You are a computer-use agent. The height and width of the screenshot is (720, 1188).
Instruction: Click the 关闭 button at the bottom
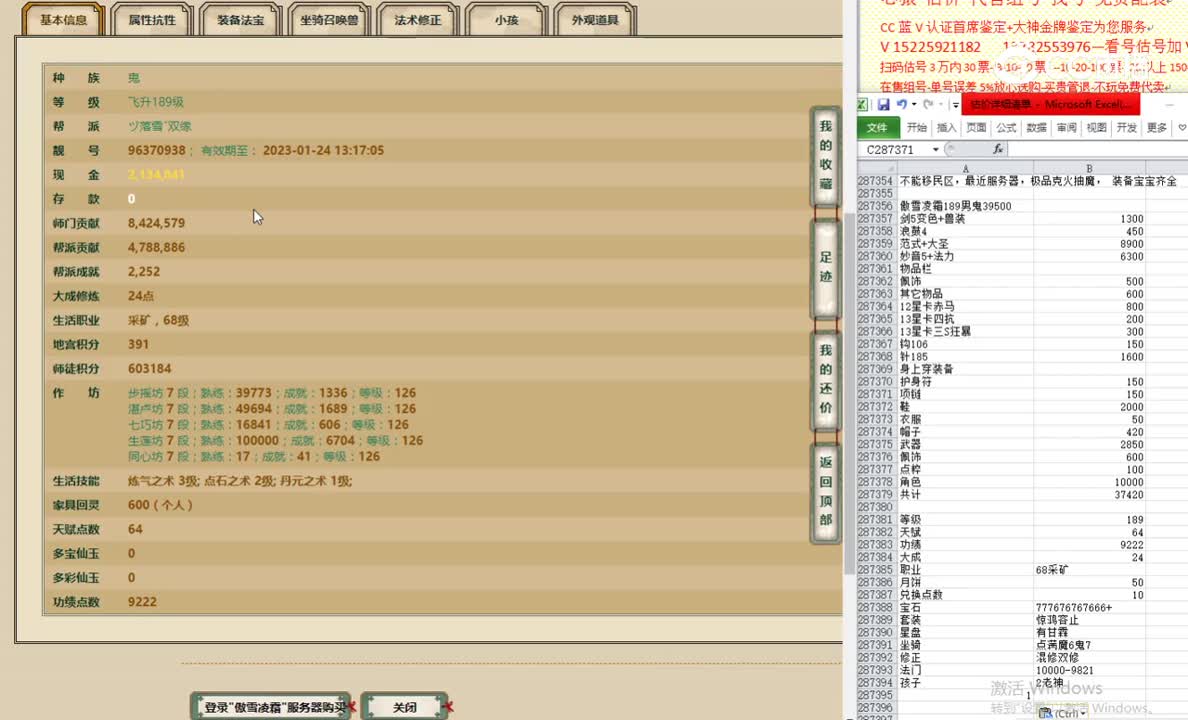click(x=405, y=706)
